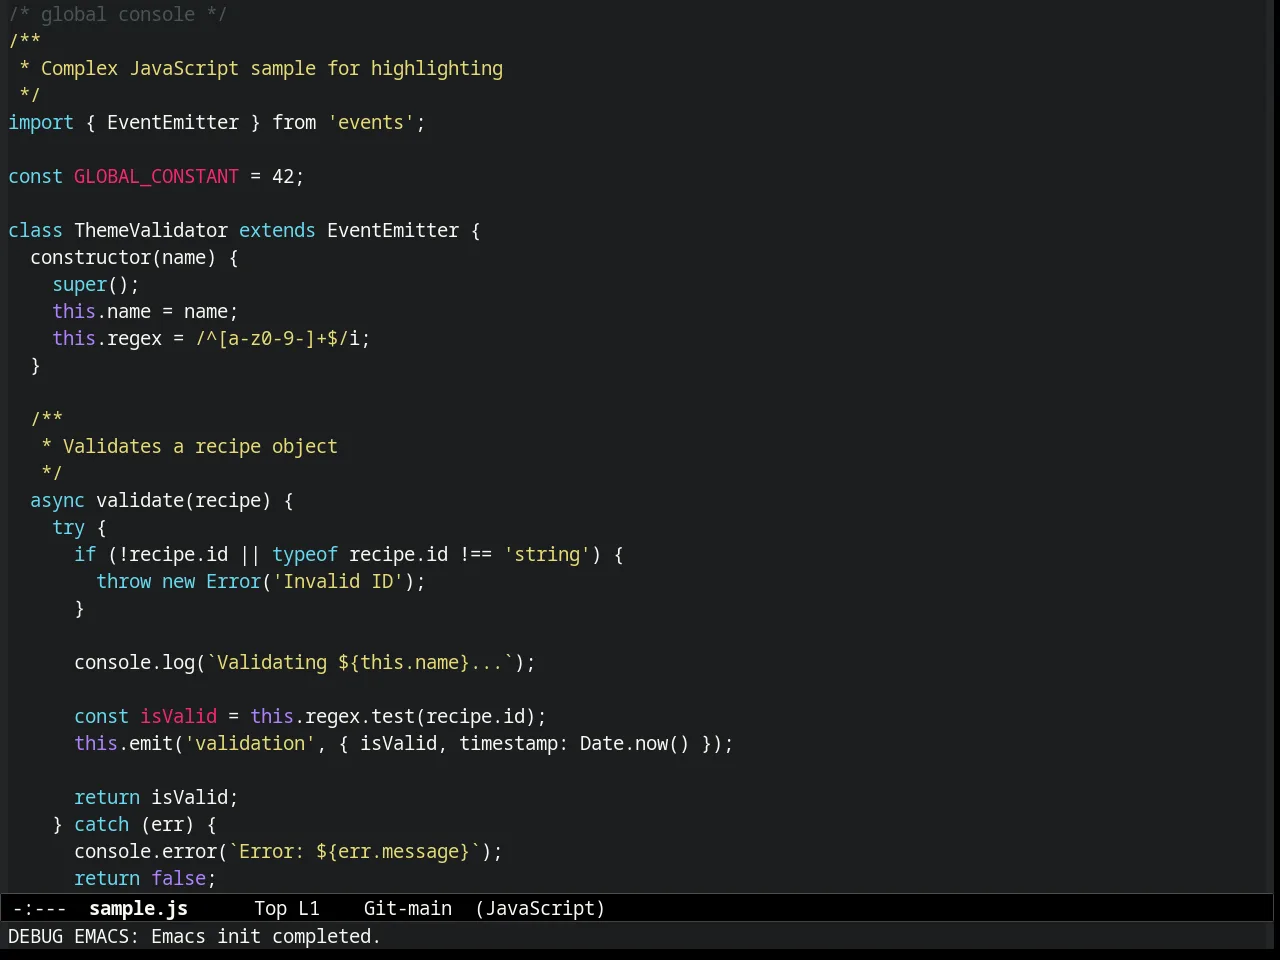Click 'validation' event name string

click(x=250, y=743)
